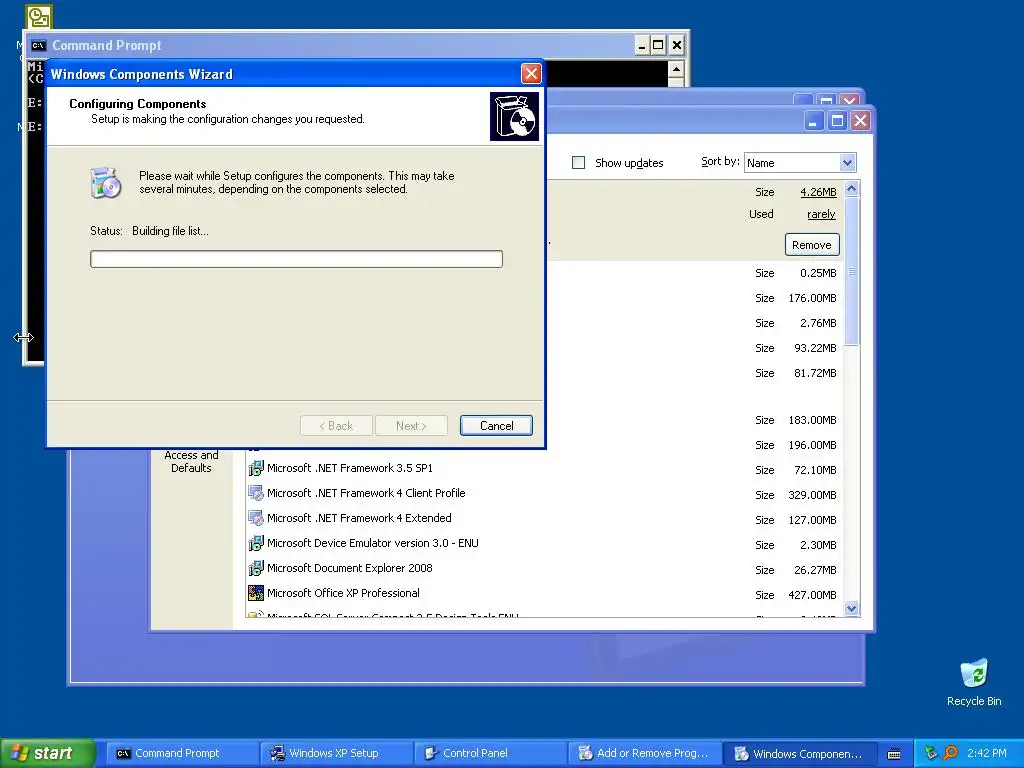Click the yellow desktop icon at top-left
The width and height of the screenshot is (1024, 768).
coord(39,17)
